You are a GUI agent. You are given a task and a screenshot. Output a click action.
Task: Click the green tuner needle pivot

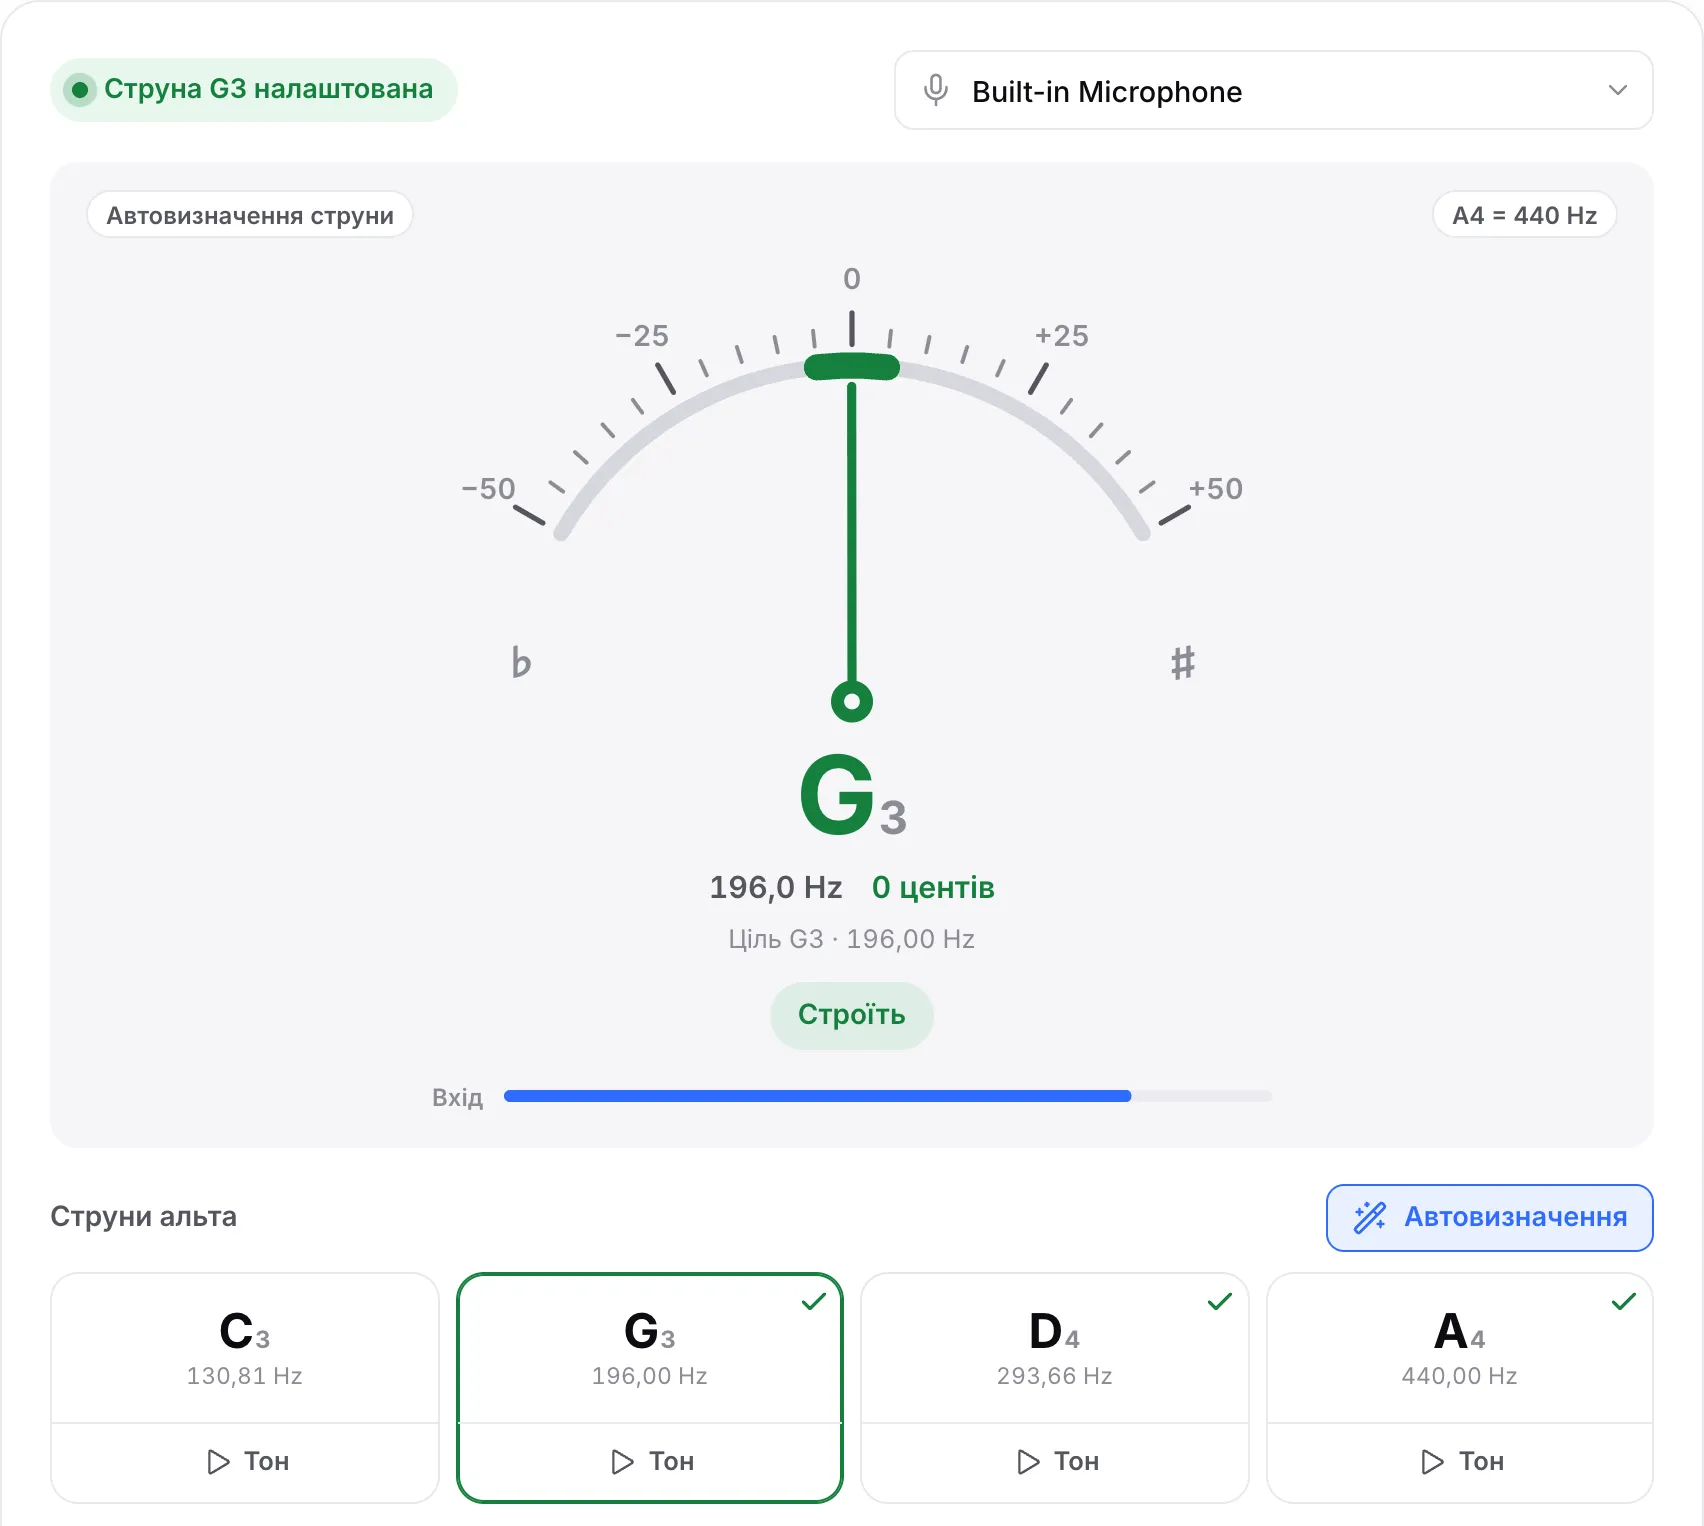[x=852, y=701]
